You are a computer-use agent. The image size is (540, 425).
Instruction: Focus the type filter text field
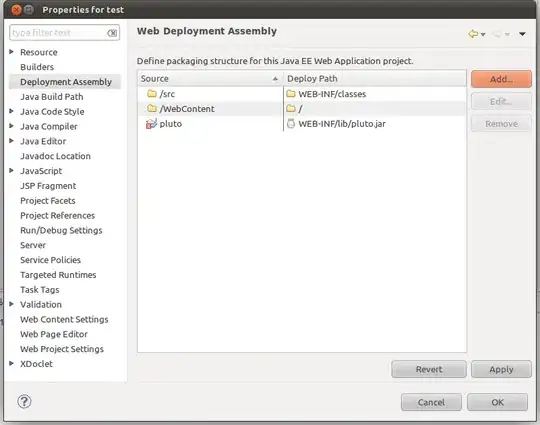58,33
